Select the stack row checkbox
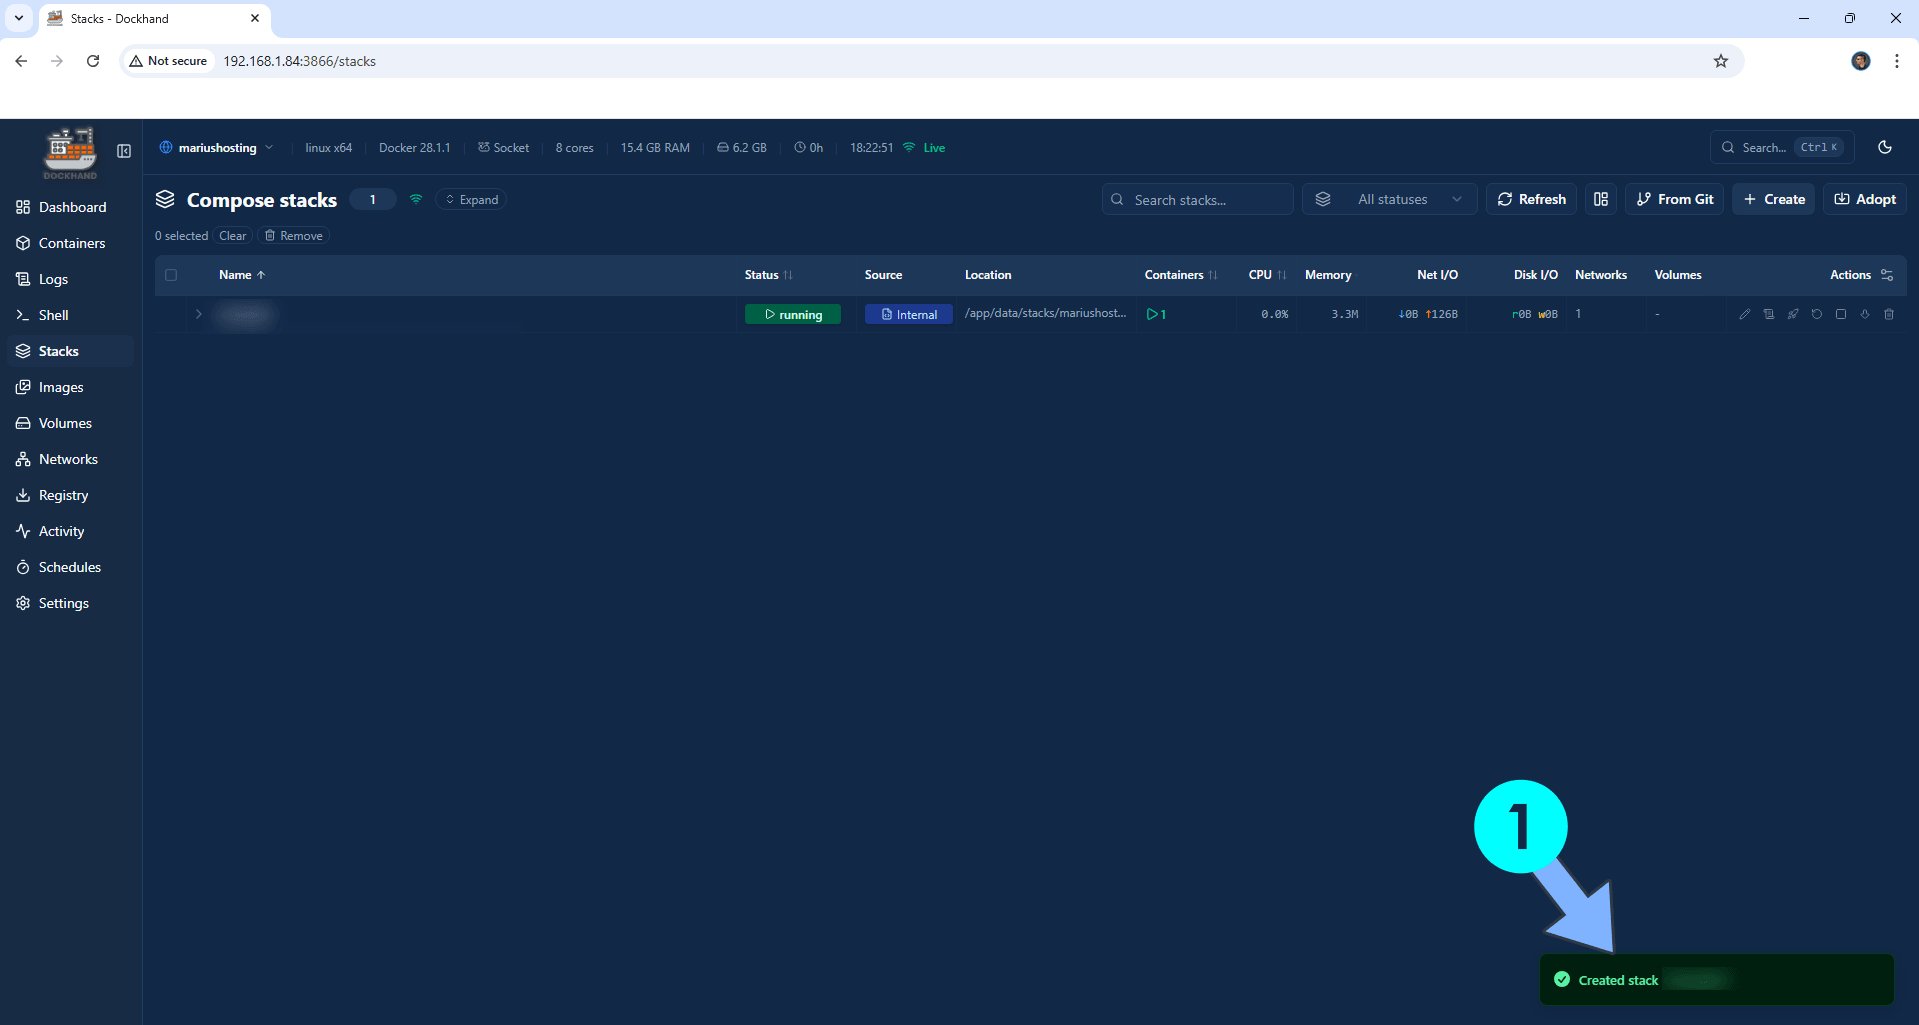This screenshot has width=1919, height=1025. (171, 314)
